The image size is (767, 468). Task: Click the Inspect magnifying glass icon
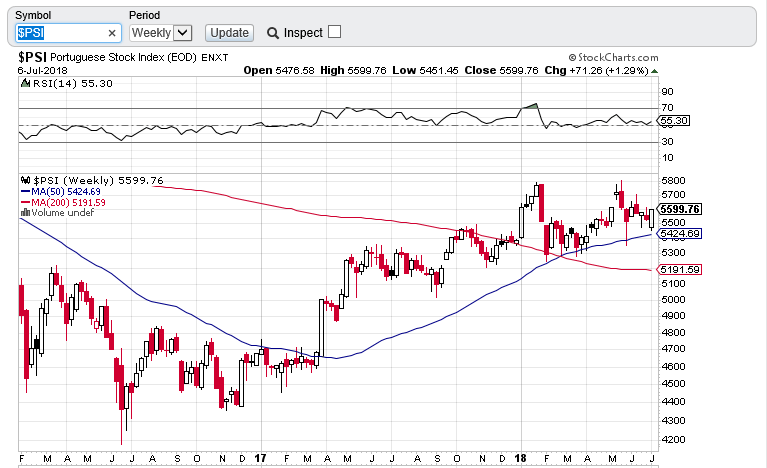pos(272,33)
